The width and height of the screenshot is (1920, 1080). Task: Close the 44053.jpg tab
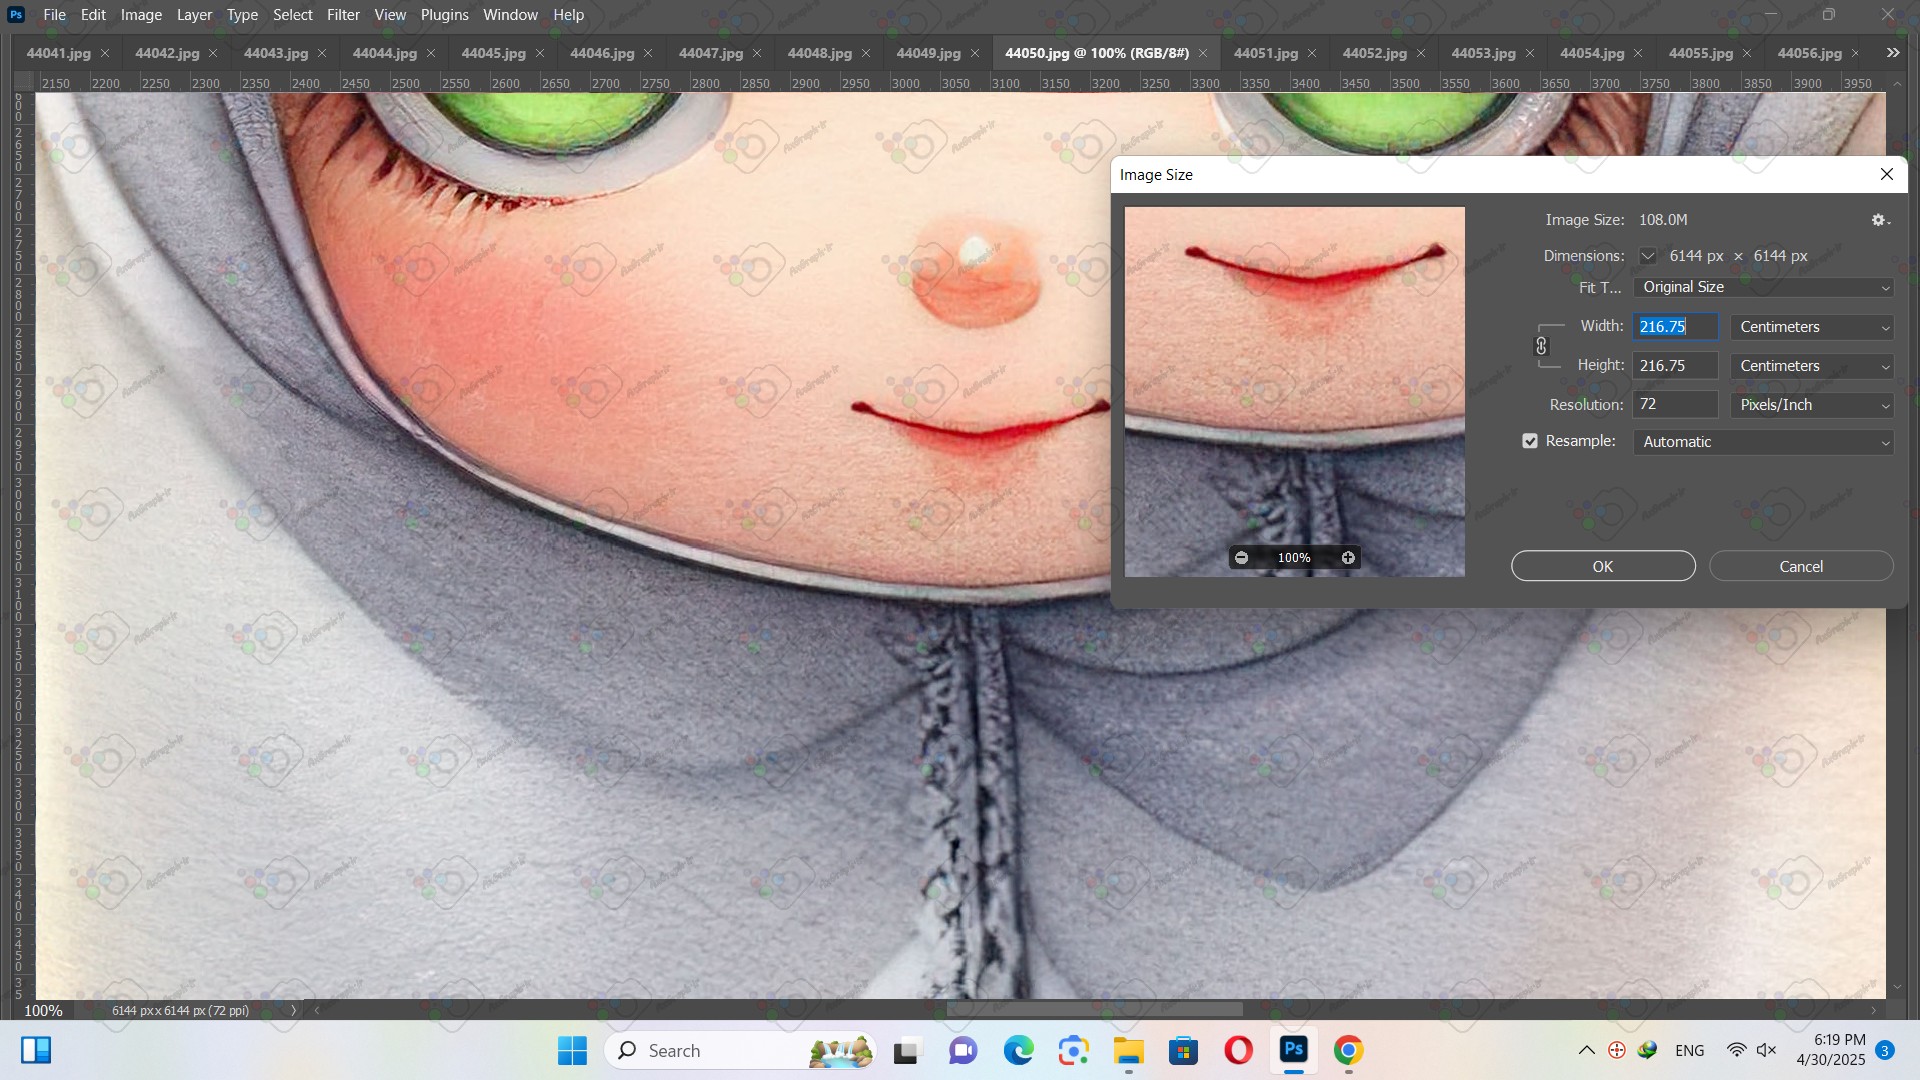click(x=1529, y=53)
